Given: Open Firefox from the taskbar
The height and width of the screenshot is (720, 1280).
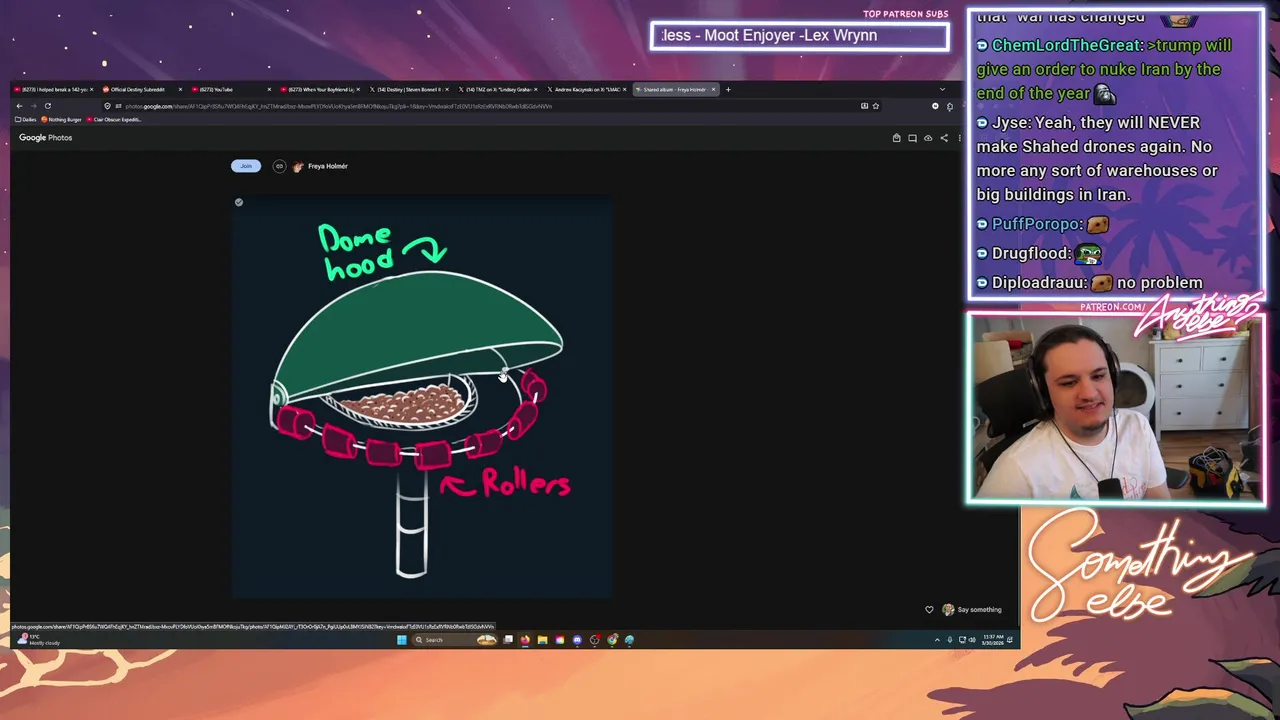Looking at the screenshot, I should [x=525, y=640].
